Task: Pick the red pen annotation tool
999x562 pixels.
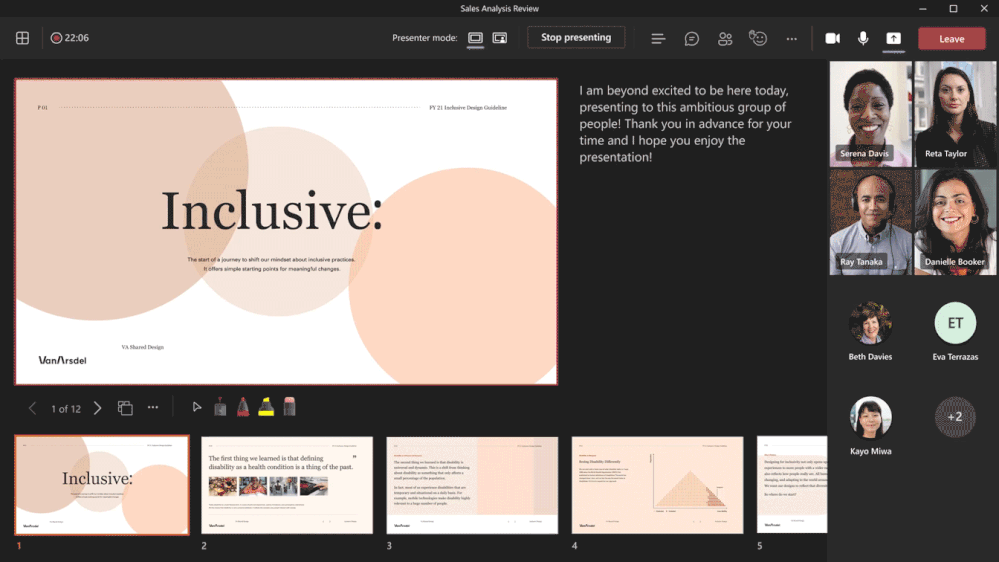Action: click(243, 407)
